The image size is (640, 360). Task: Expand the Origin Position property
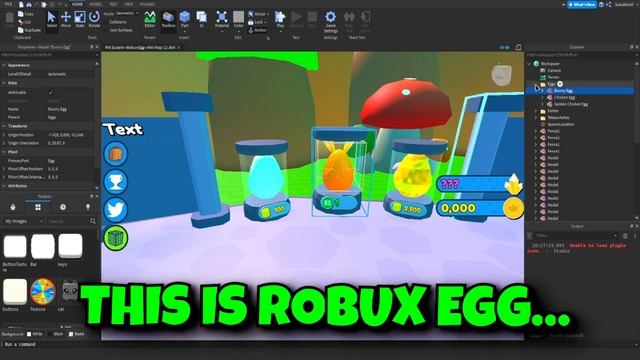[4, 134]
